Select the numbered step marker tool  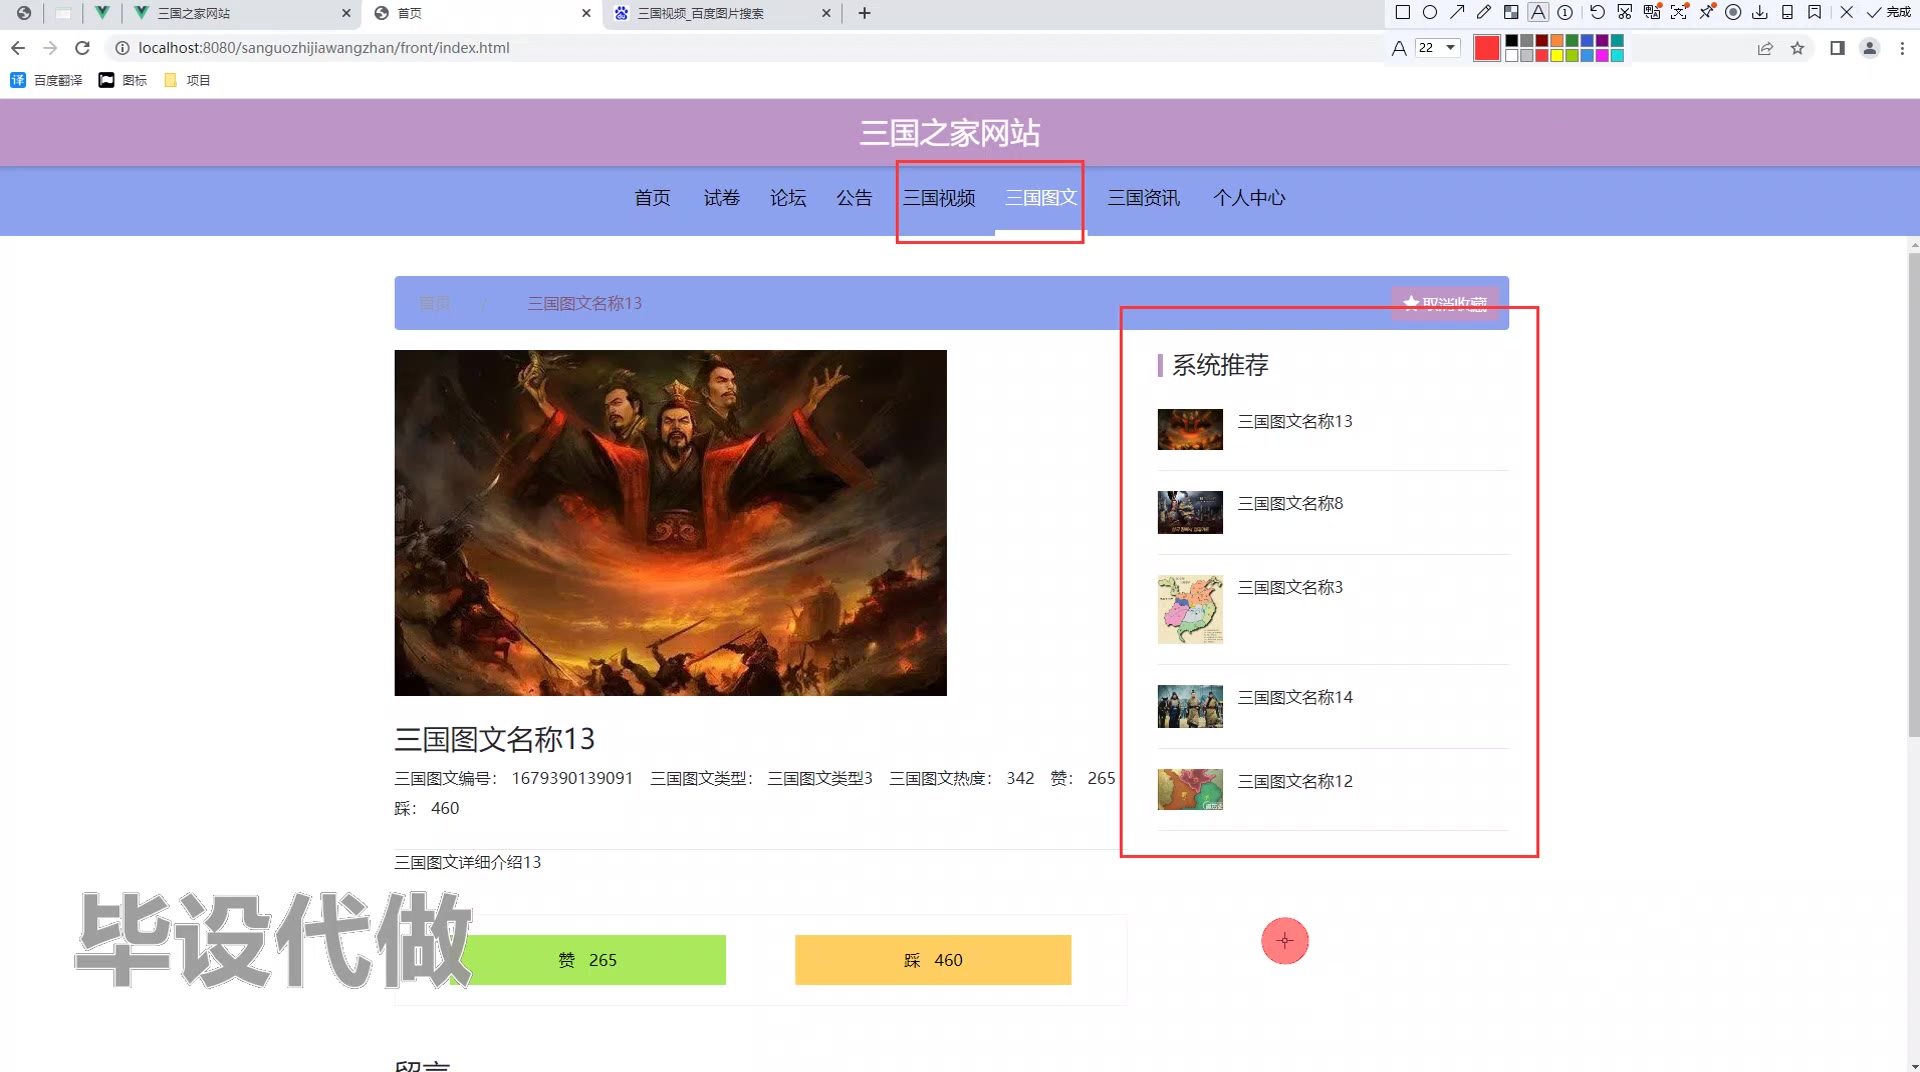point(1565,13)
